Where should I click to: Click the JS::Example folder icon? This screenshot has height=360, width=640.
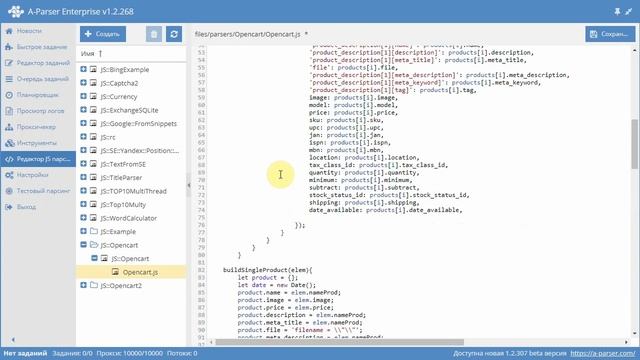(x=94, y=231)
